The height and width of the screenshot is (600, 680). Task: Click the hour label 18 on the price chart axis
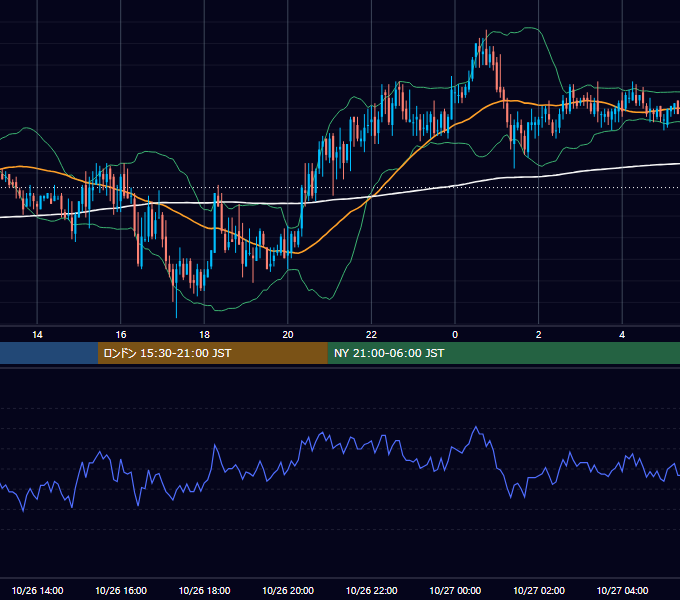(204, 335)
